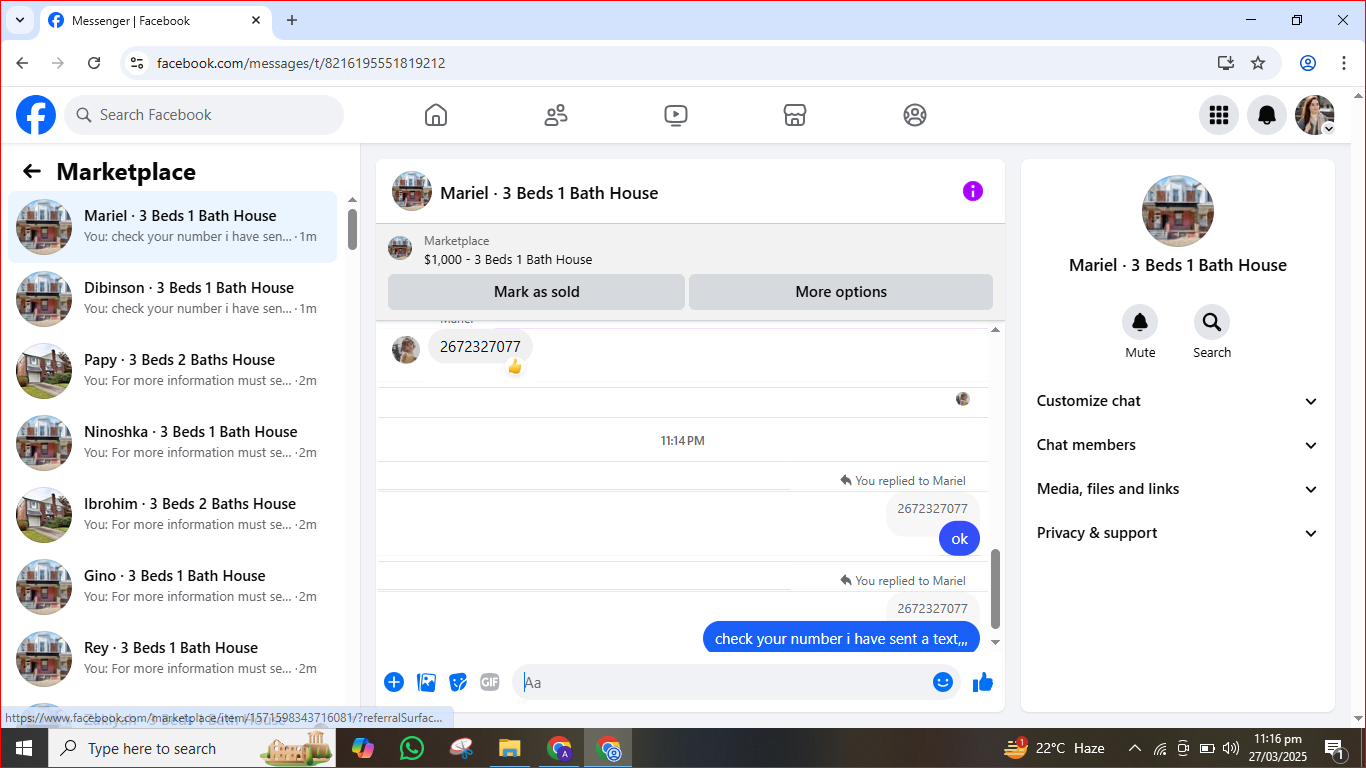Click the "ok" message bubble
This screenshot has width=1366, height=768.
click(959, 538)
